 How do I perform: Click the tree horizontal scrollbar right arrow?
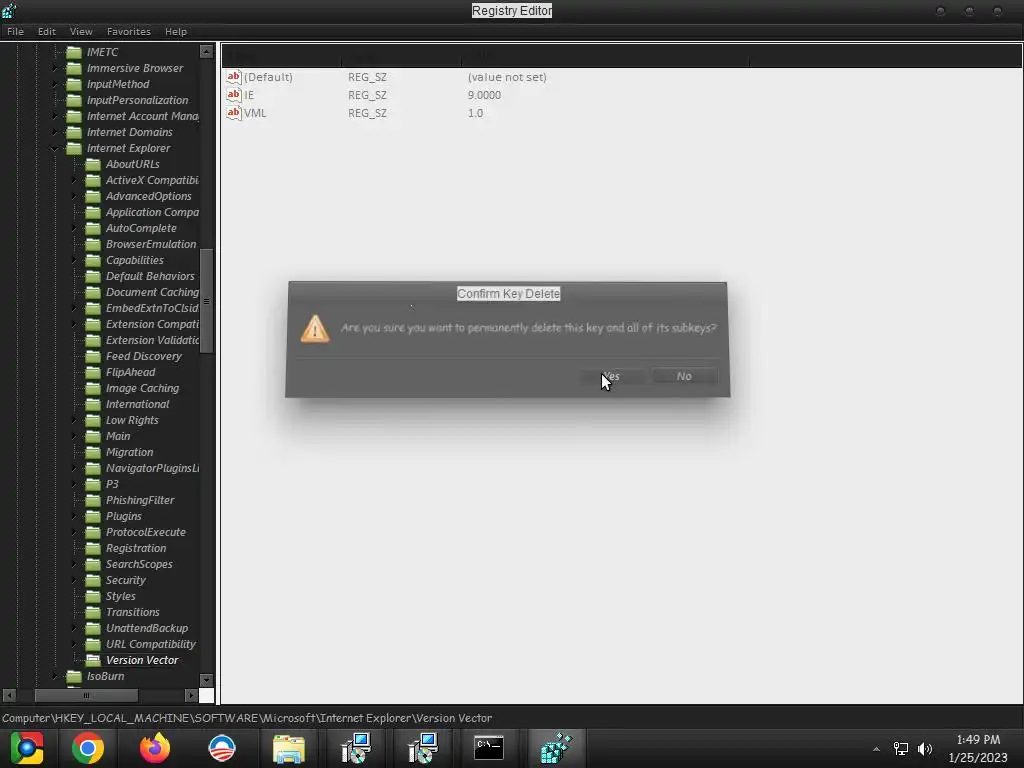(191, 696)
